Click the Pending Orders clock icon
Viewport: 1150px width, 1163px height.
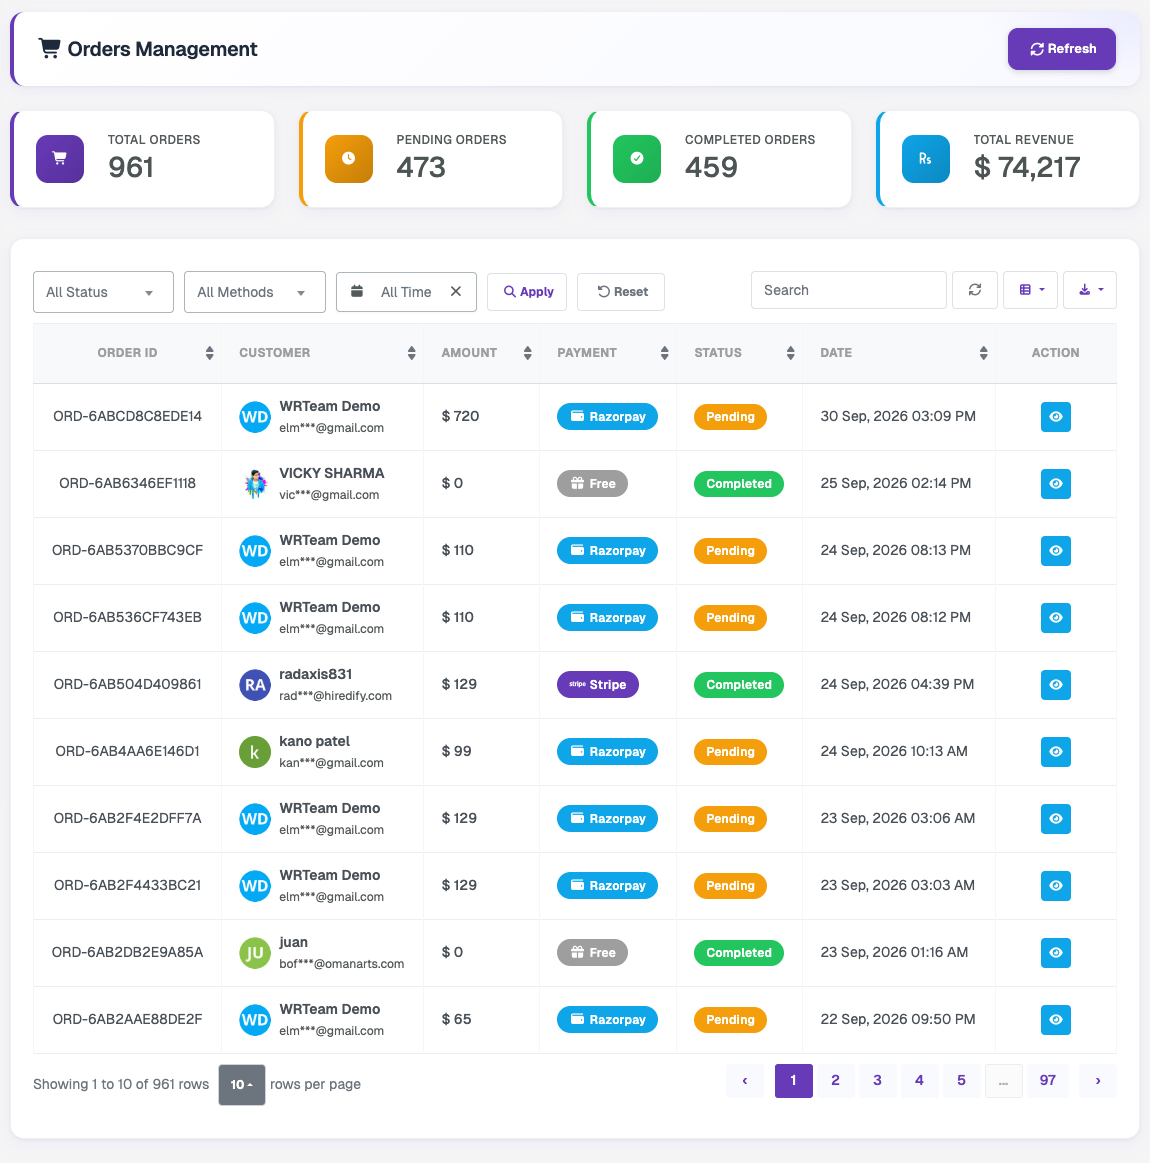349,159
